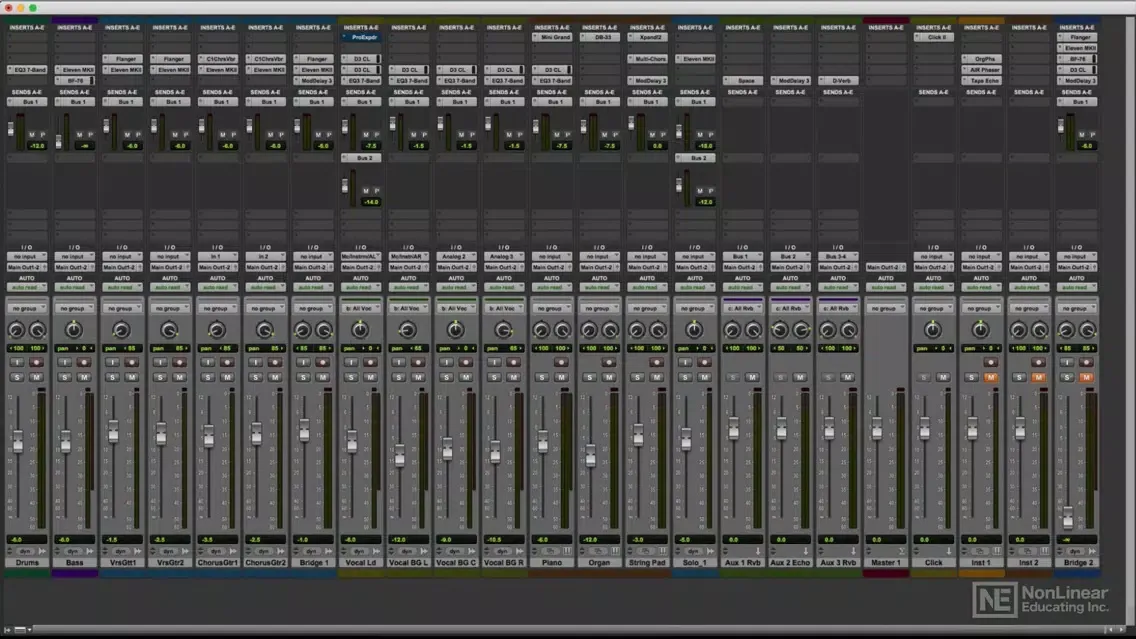
Task: Click INSERTS A-E header on Drums
Action: coord(27,28)
